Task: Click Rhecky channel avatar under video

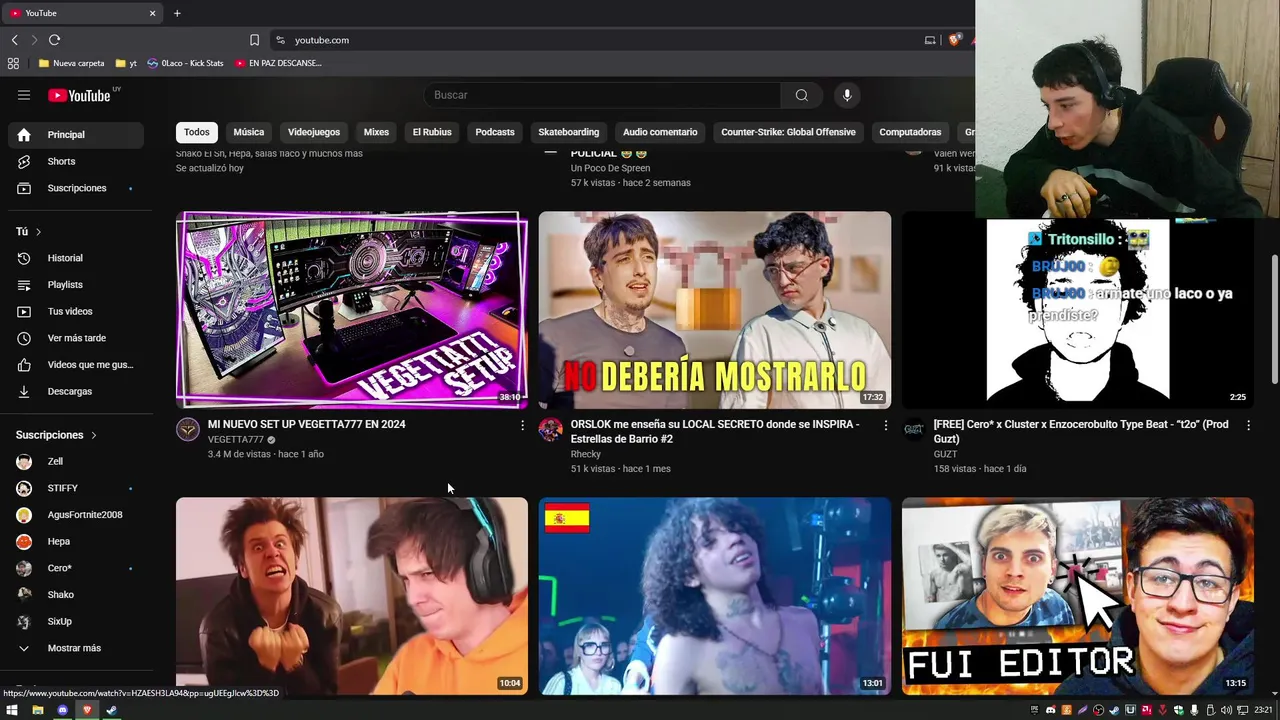Action: click(551, 430)
